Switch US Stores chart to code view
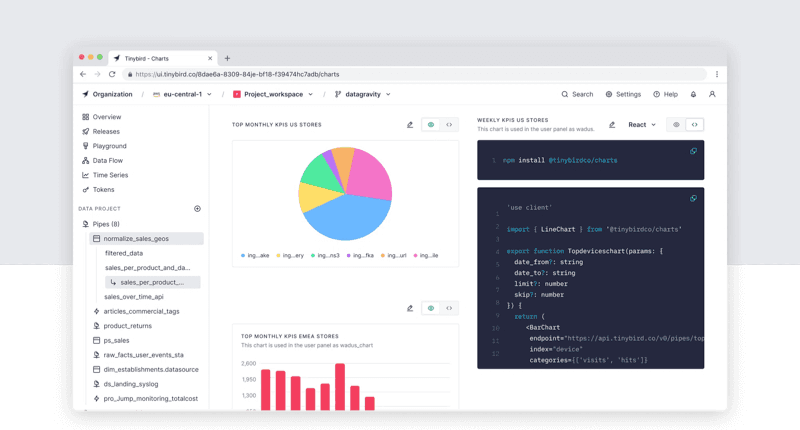The width and height of the screenshot is (800, 430). (x=449, y=125)
